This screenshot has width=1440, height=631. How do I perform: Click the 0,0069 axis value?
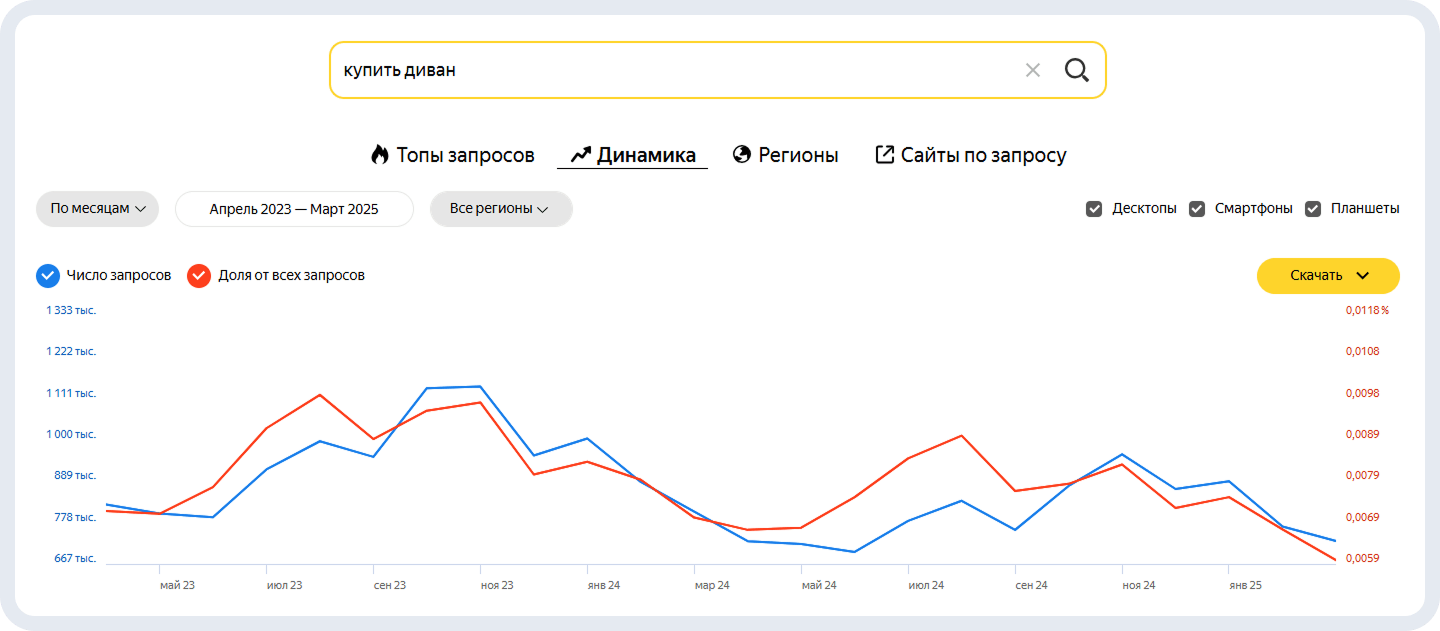tap(1362, 517)
